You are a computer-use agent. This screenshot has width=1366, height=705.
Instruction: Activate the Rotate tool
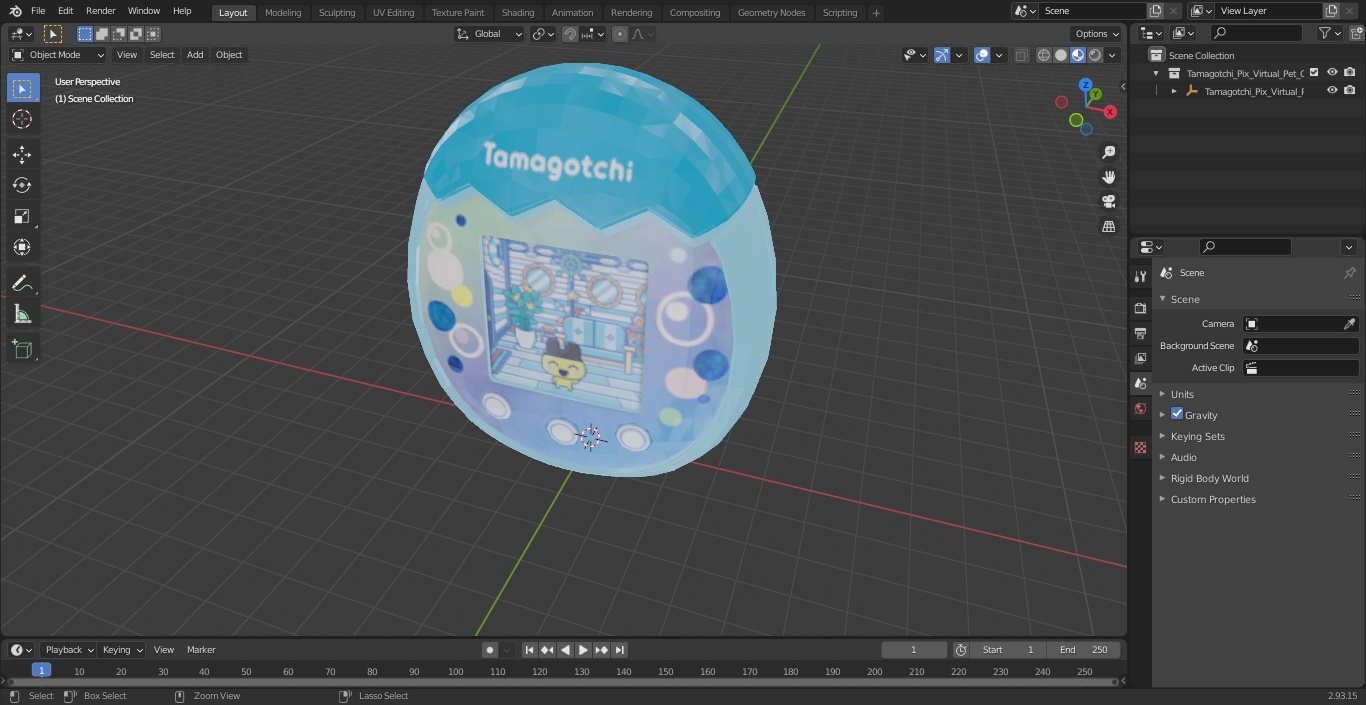[x=22, y=185]
